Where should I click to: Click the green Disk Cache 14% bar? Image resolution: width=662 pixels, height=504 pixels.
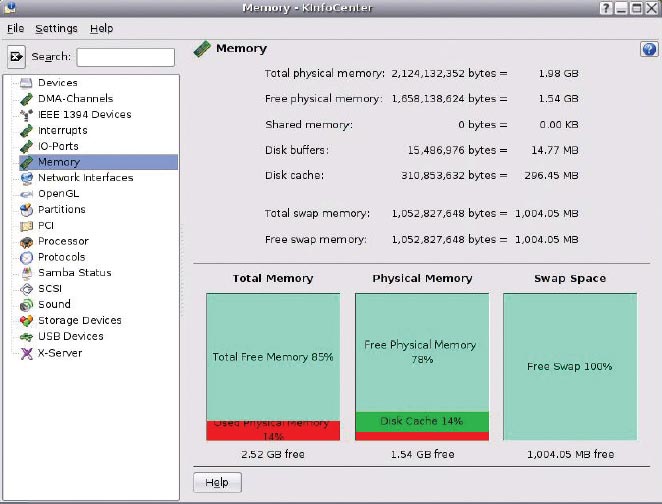click(422, 421)
